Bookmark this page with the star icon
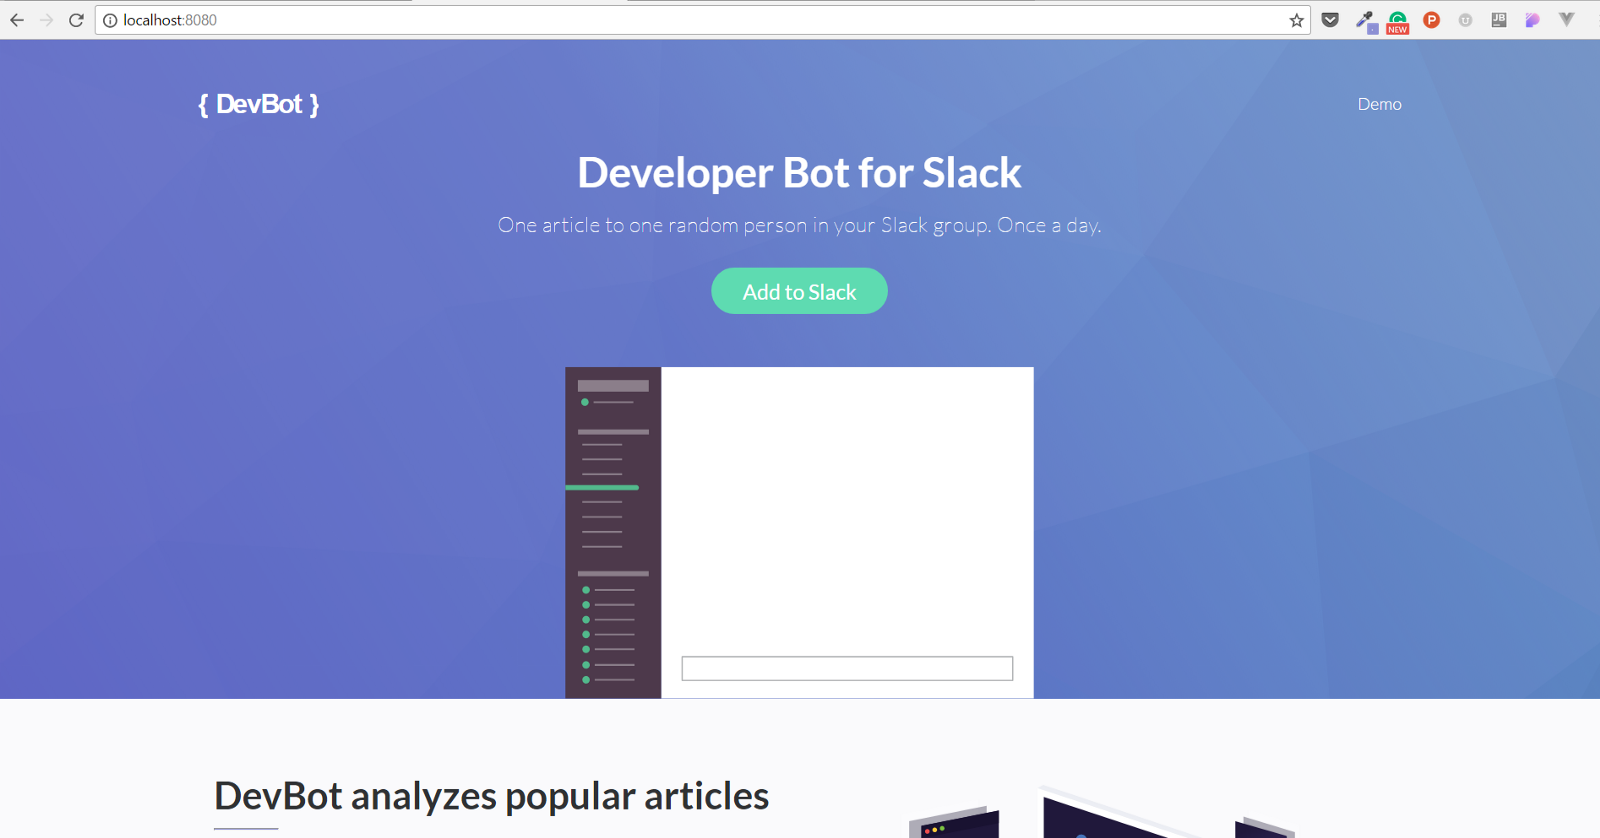The image size is (1600, 838). tap(1296, 20)
